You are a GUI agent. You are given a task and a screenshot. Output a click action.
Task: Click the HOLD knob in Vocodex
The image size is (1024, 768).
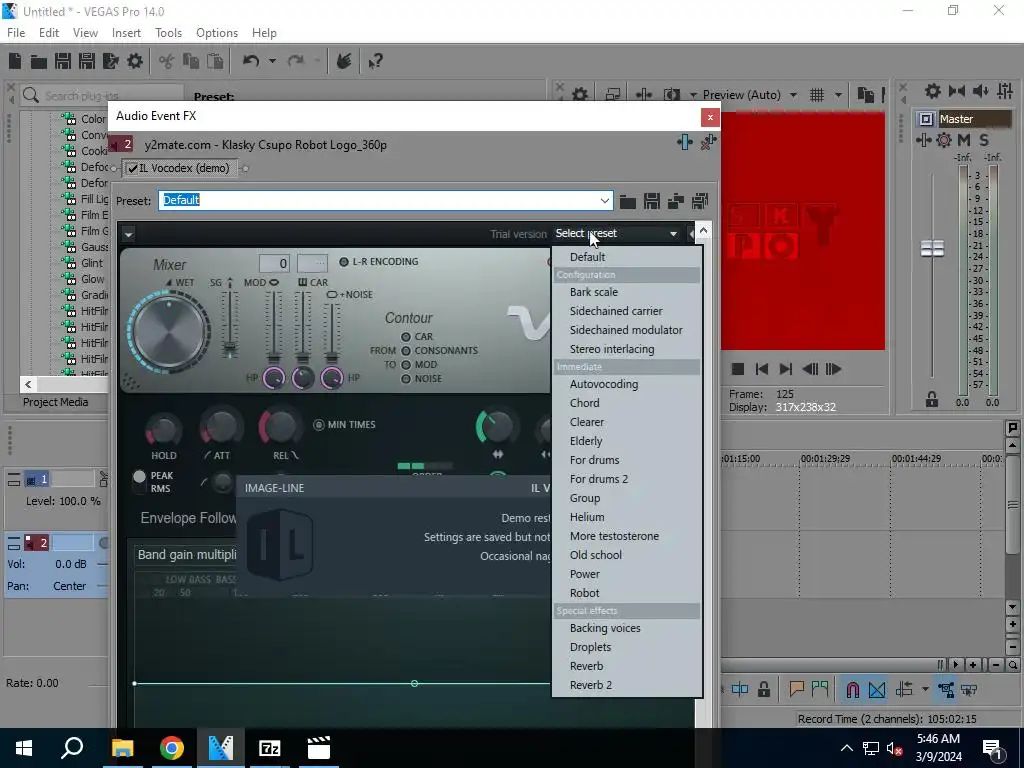[x=163, y=430]
